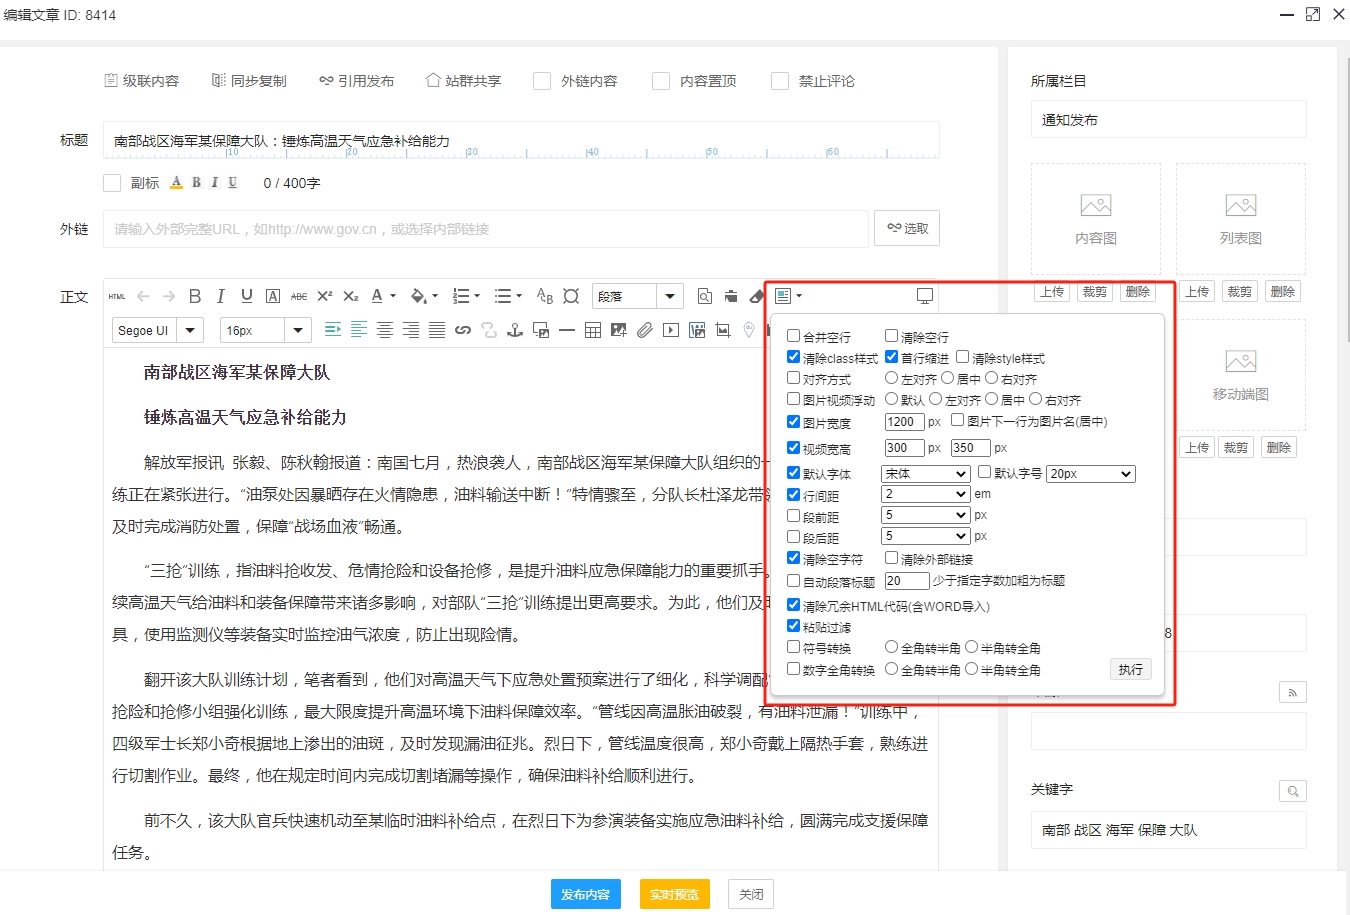Click the 引用发布 option
Screen dimensions: 1350x915
point(357,81)
